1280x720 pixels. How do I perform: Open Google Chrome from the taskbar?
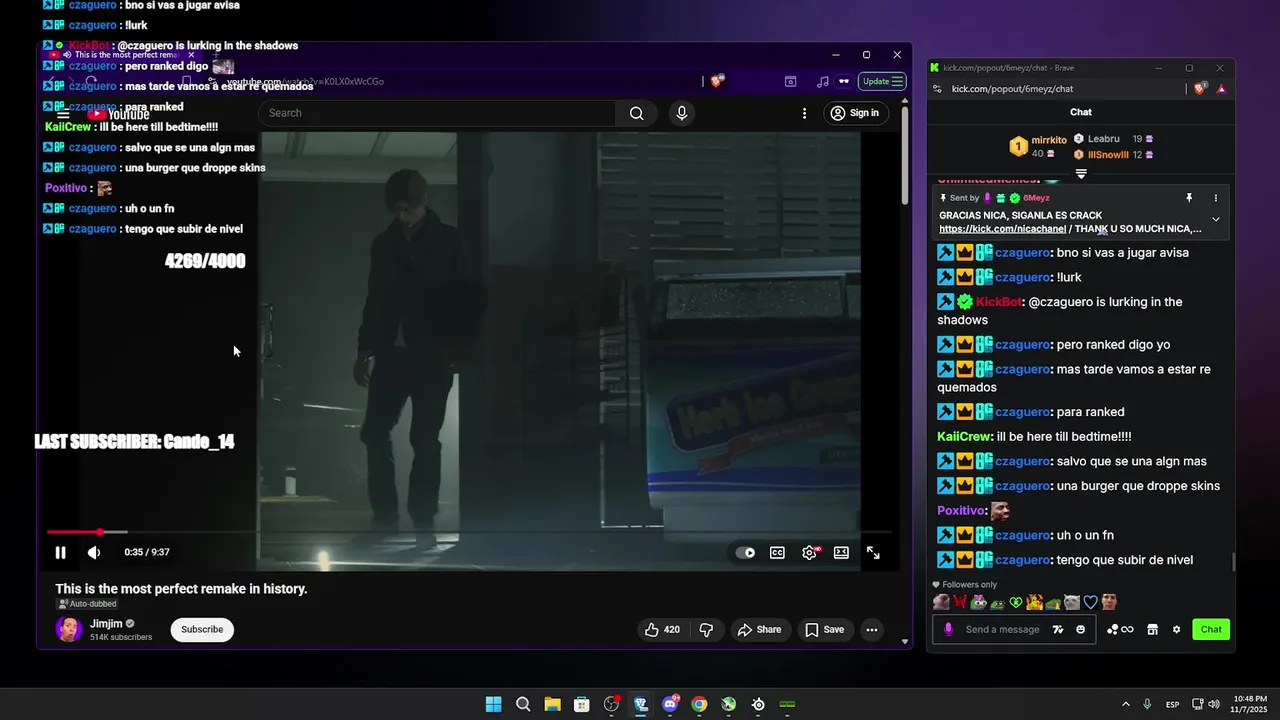click(x=699, y=704)
